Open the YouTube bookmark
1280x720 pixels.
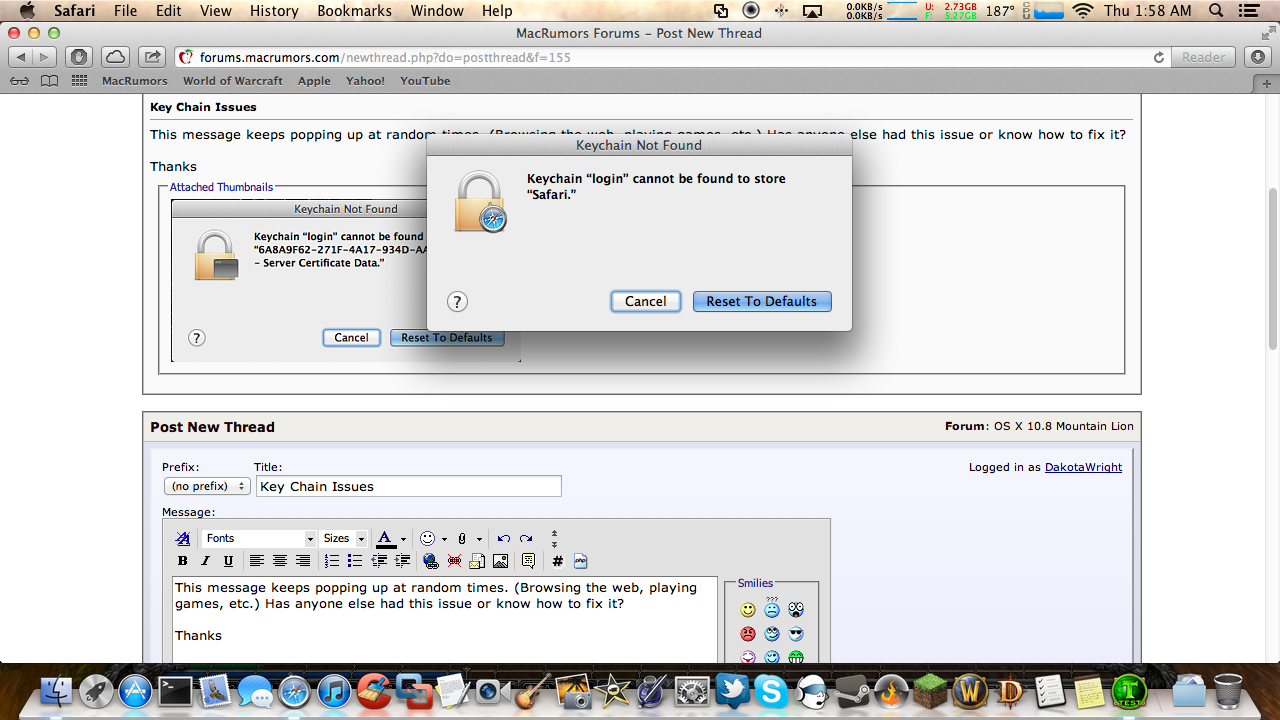pos(425,81)
